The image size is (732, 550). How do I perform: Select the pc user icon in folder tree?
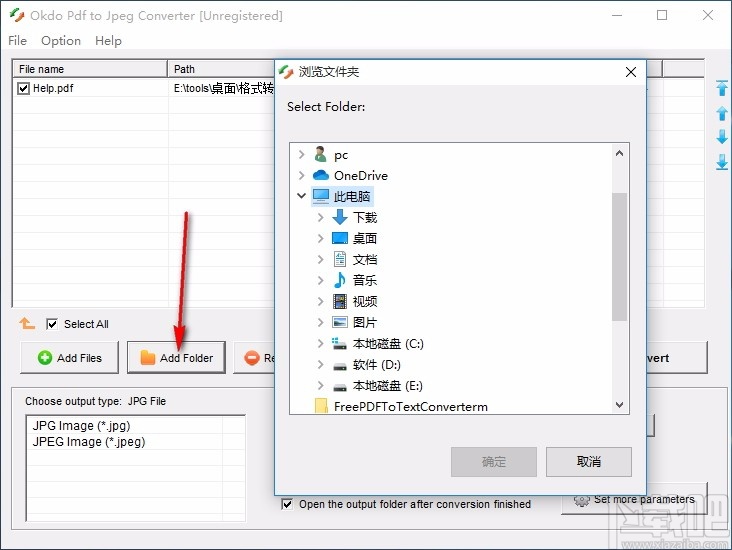pyautogui.click(x=320, y=154)
